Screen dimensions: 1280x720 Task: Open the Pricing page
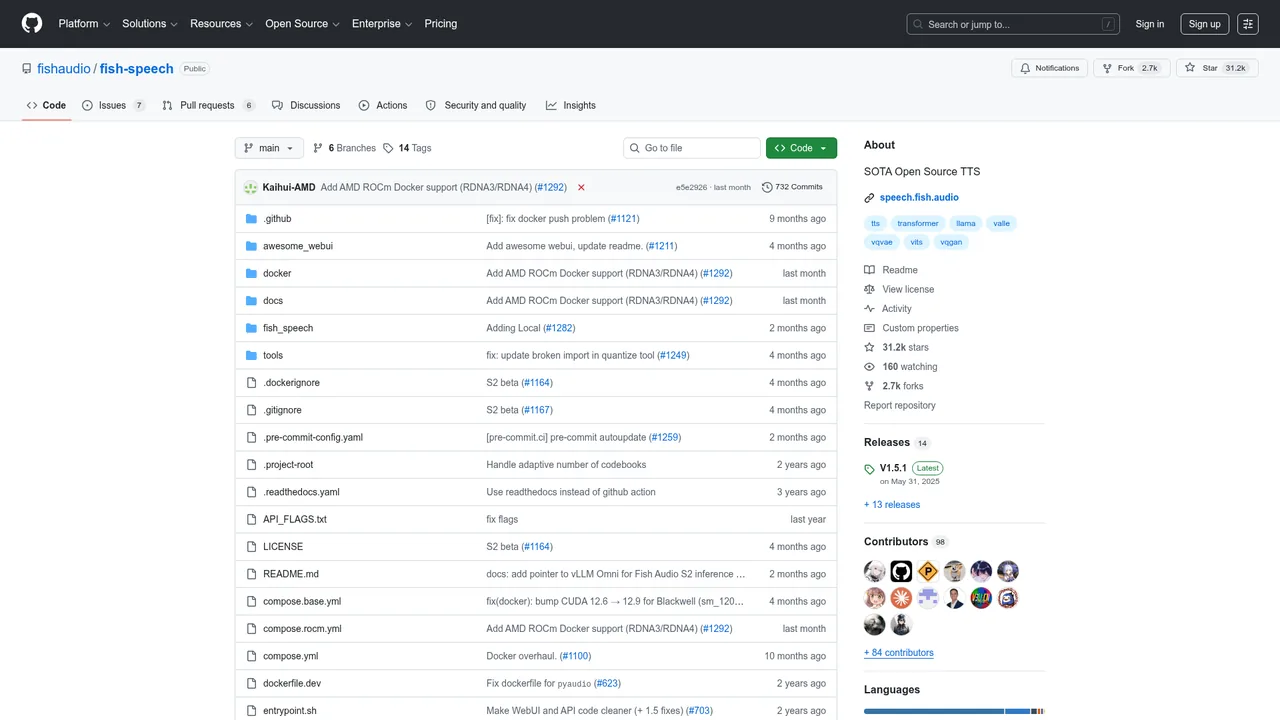[441, 24]
